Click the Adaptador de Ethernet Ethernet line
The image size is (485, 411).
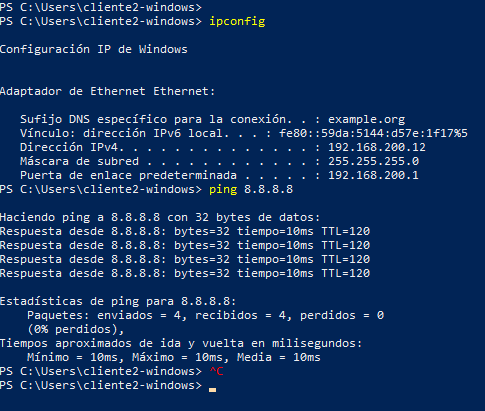pos(108,91)
